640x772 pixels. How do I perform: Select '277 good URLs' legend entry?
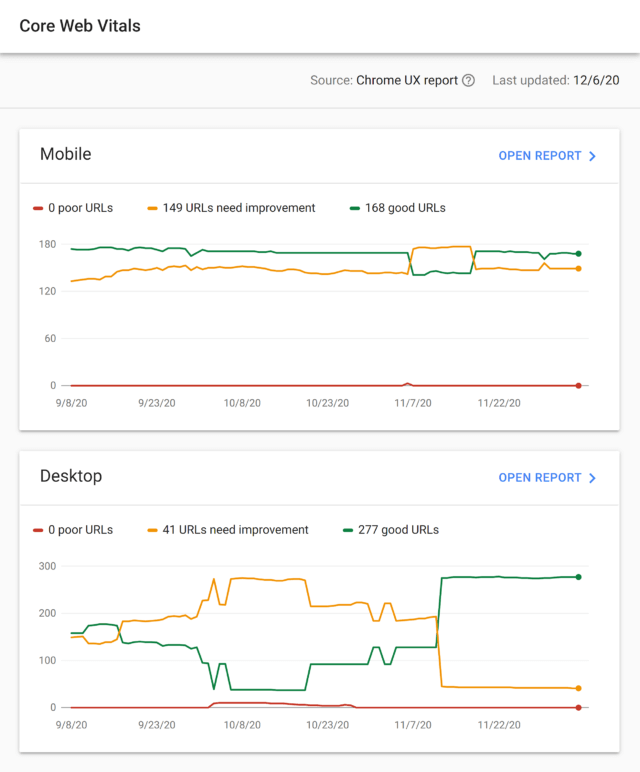(391, 530)
